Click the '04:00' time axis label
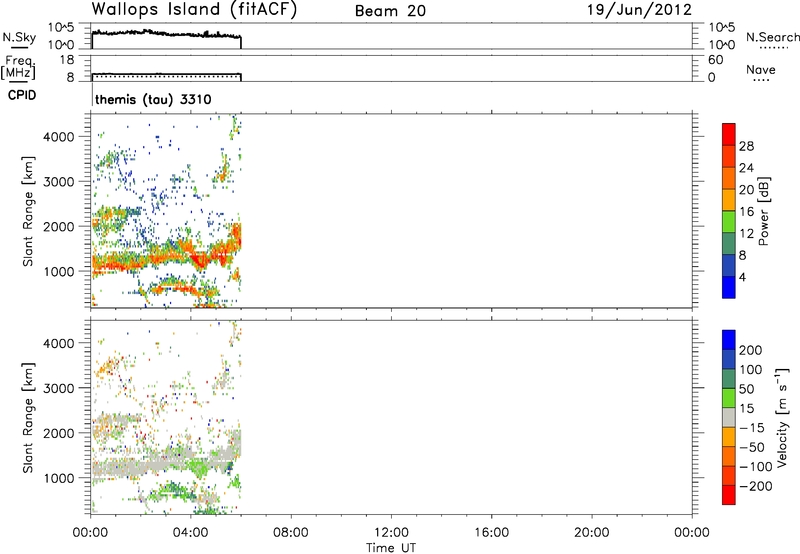 (x=191, y=533)
